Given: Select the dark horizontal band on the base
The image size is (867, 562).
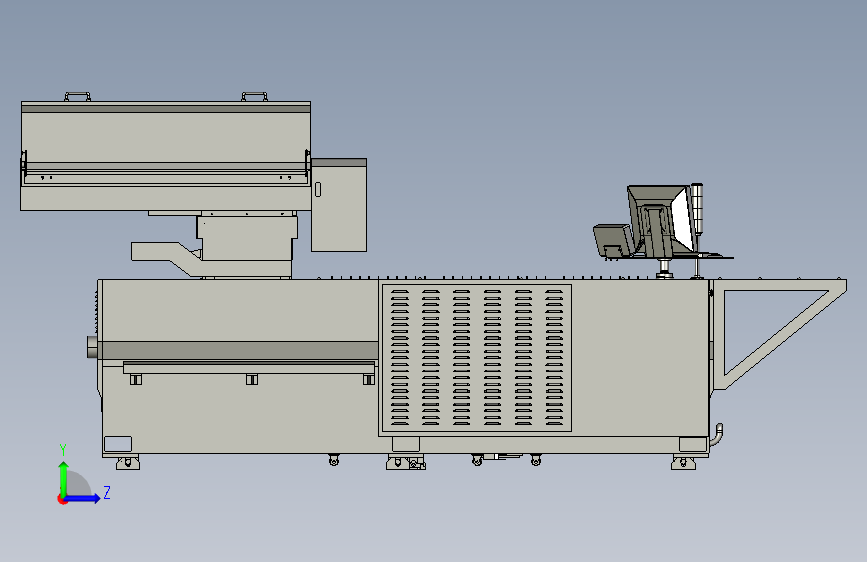Looking at the screenshot, I should pyautogui.click(x=238, y=350).
